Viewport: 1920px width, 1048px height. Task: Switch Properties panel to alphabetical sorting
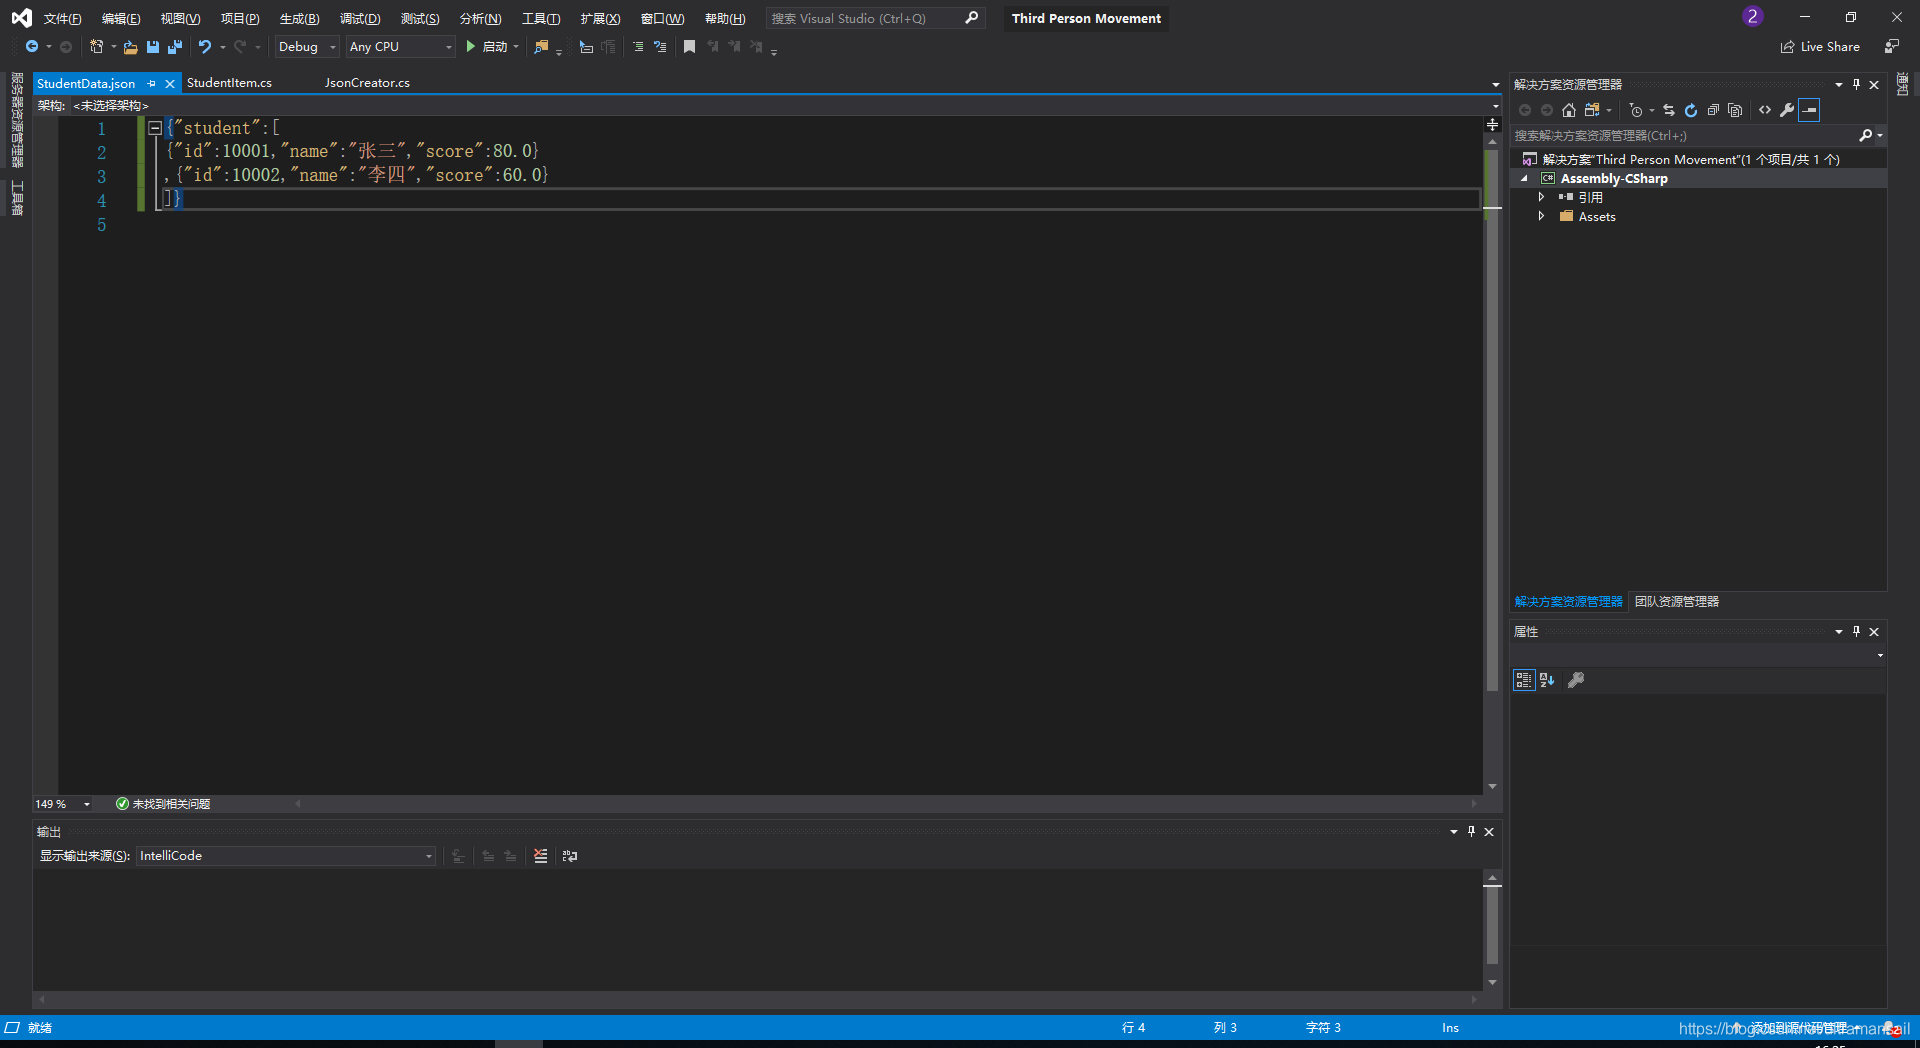1546,679
